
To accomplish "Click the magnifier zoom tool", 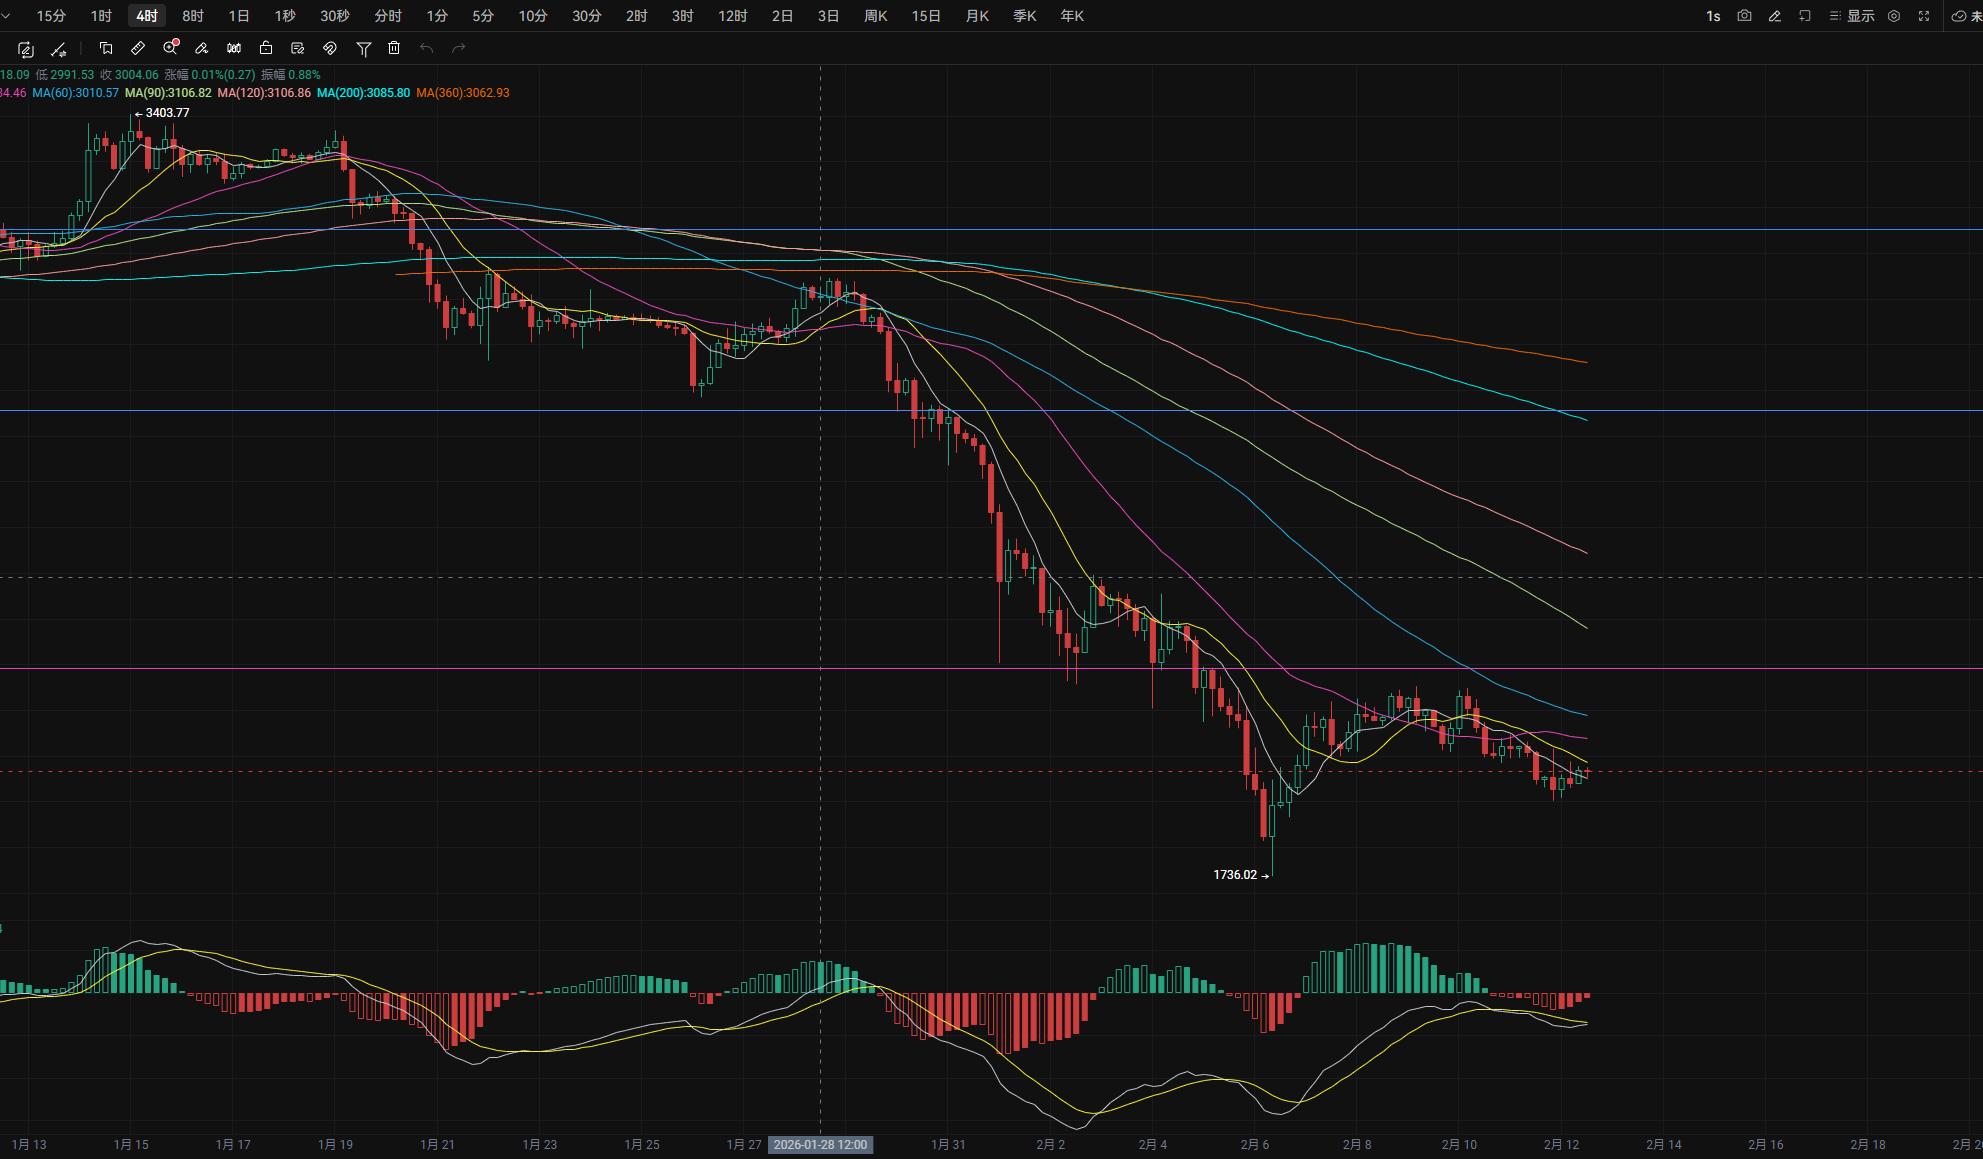I will point(170,48).
